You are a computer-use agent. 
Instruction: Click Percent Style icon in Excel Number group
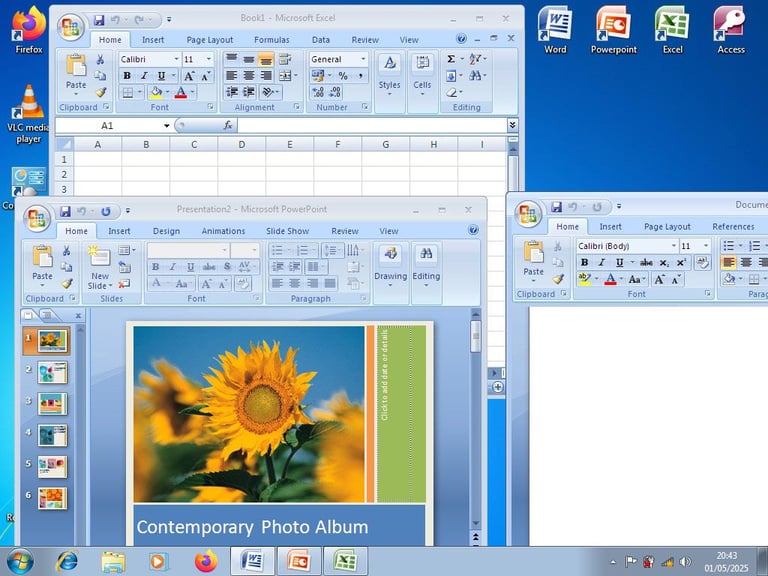[x=343, y=76]
